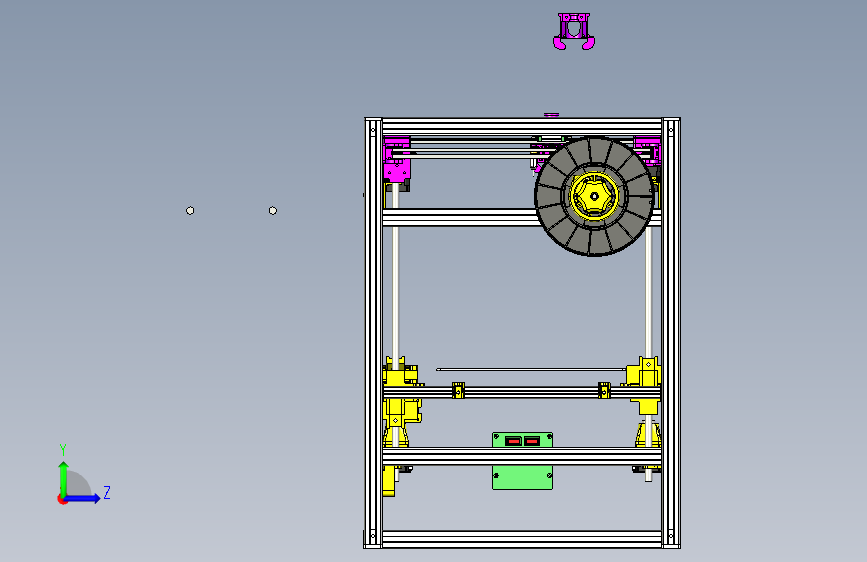867x562 pixels.
Task: Select the left small yellow clip on the rail
Action: 458,390
